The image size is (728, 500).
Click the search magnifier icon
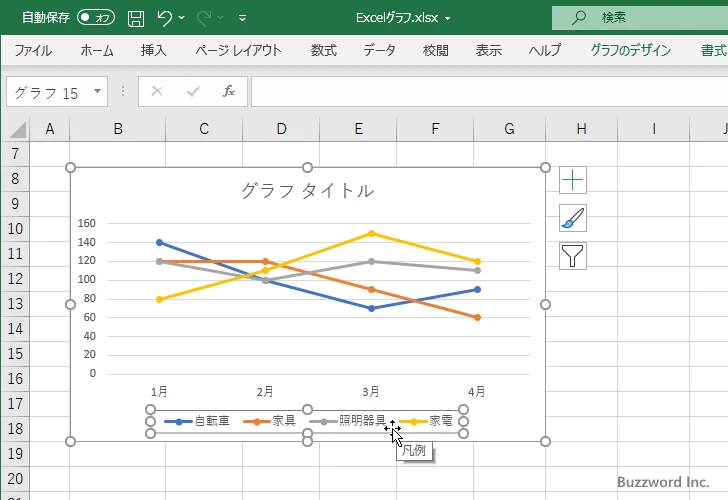pos(579,17)
